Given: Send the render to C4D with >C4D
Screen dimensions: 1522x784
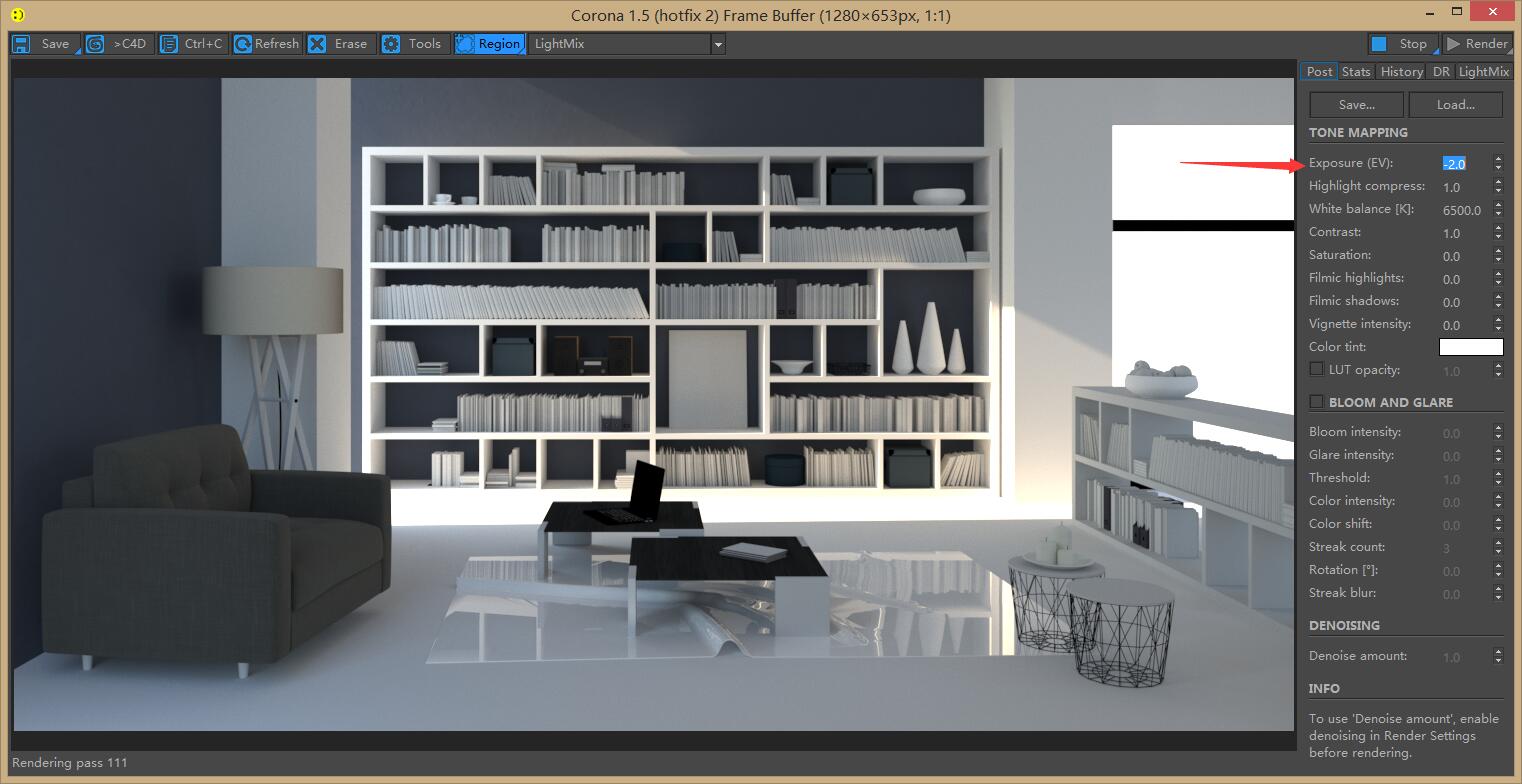Looking at the screenshot, I should pos(119,44).
